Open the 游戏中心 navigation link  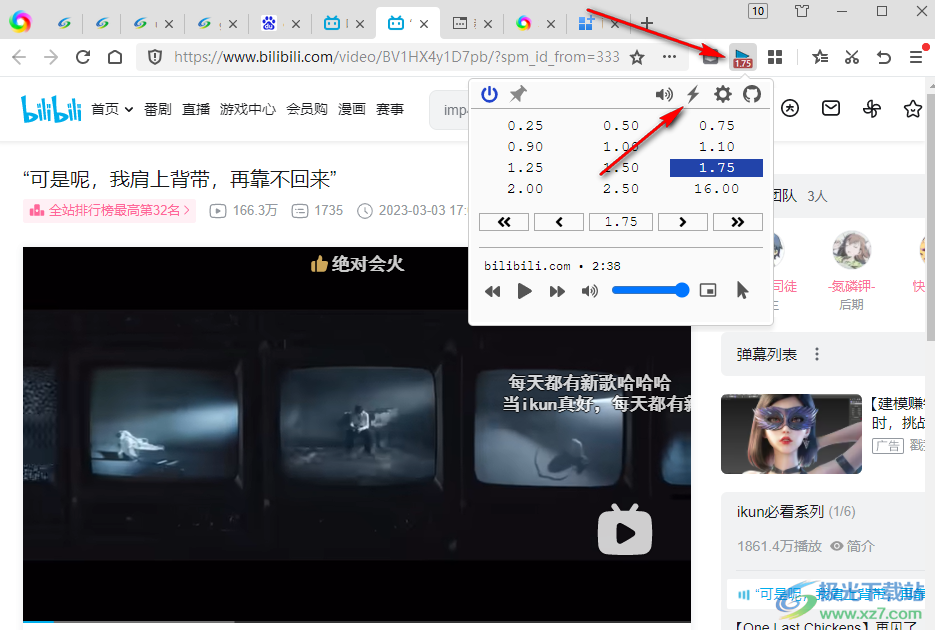coord(247,109)
